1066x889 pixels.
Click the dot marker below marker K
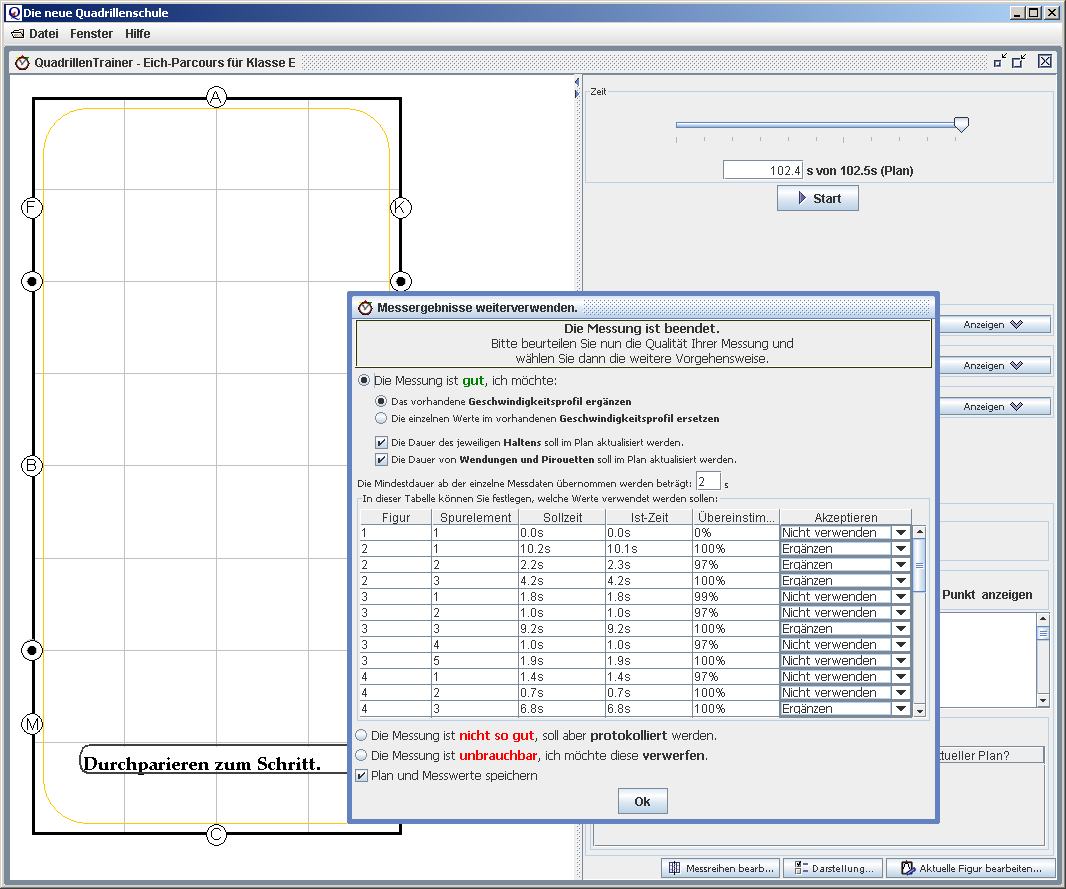[400, 281]
